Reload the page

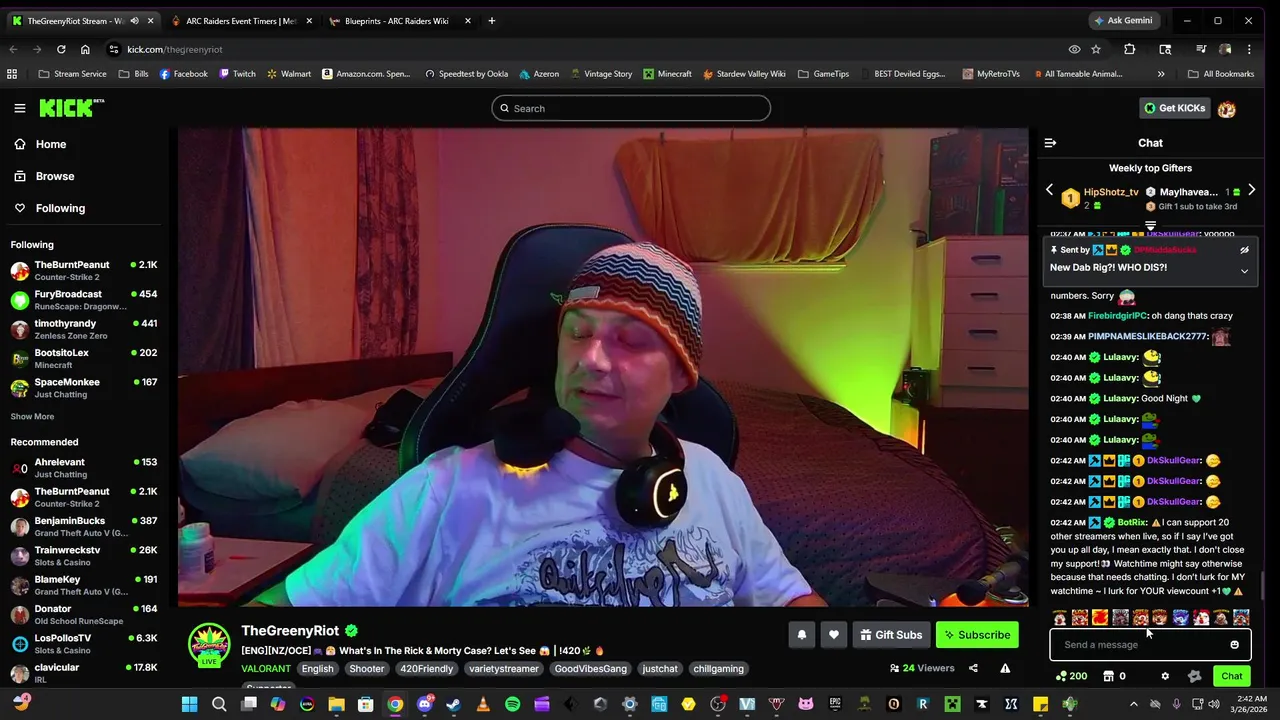pos(61,49)
